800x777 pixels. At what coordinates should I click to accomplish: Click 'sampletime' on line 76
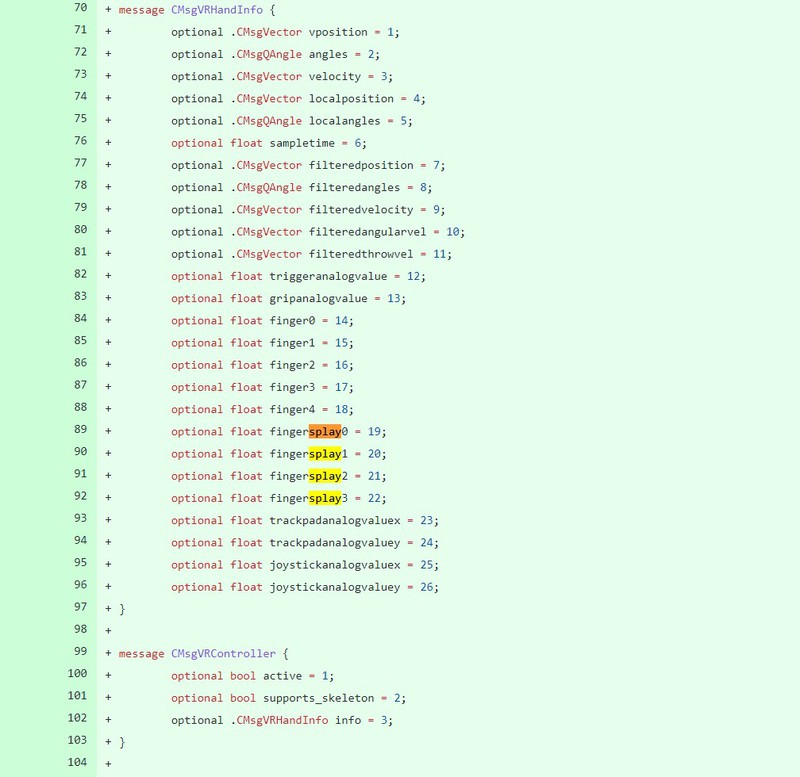(302, 143)
